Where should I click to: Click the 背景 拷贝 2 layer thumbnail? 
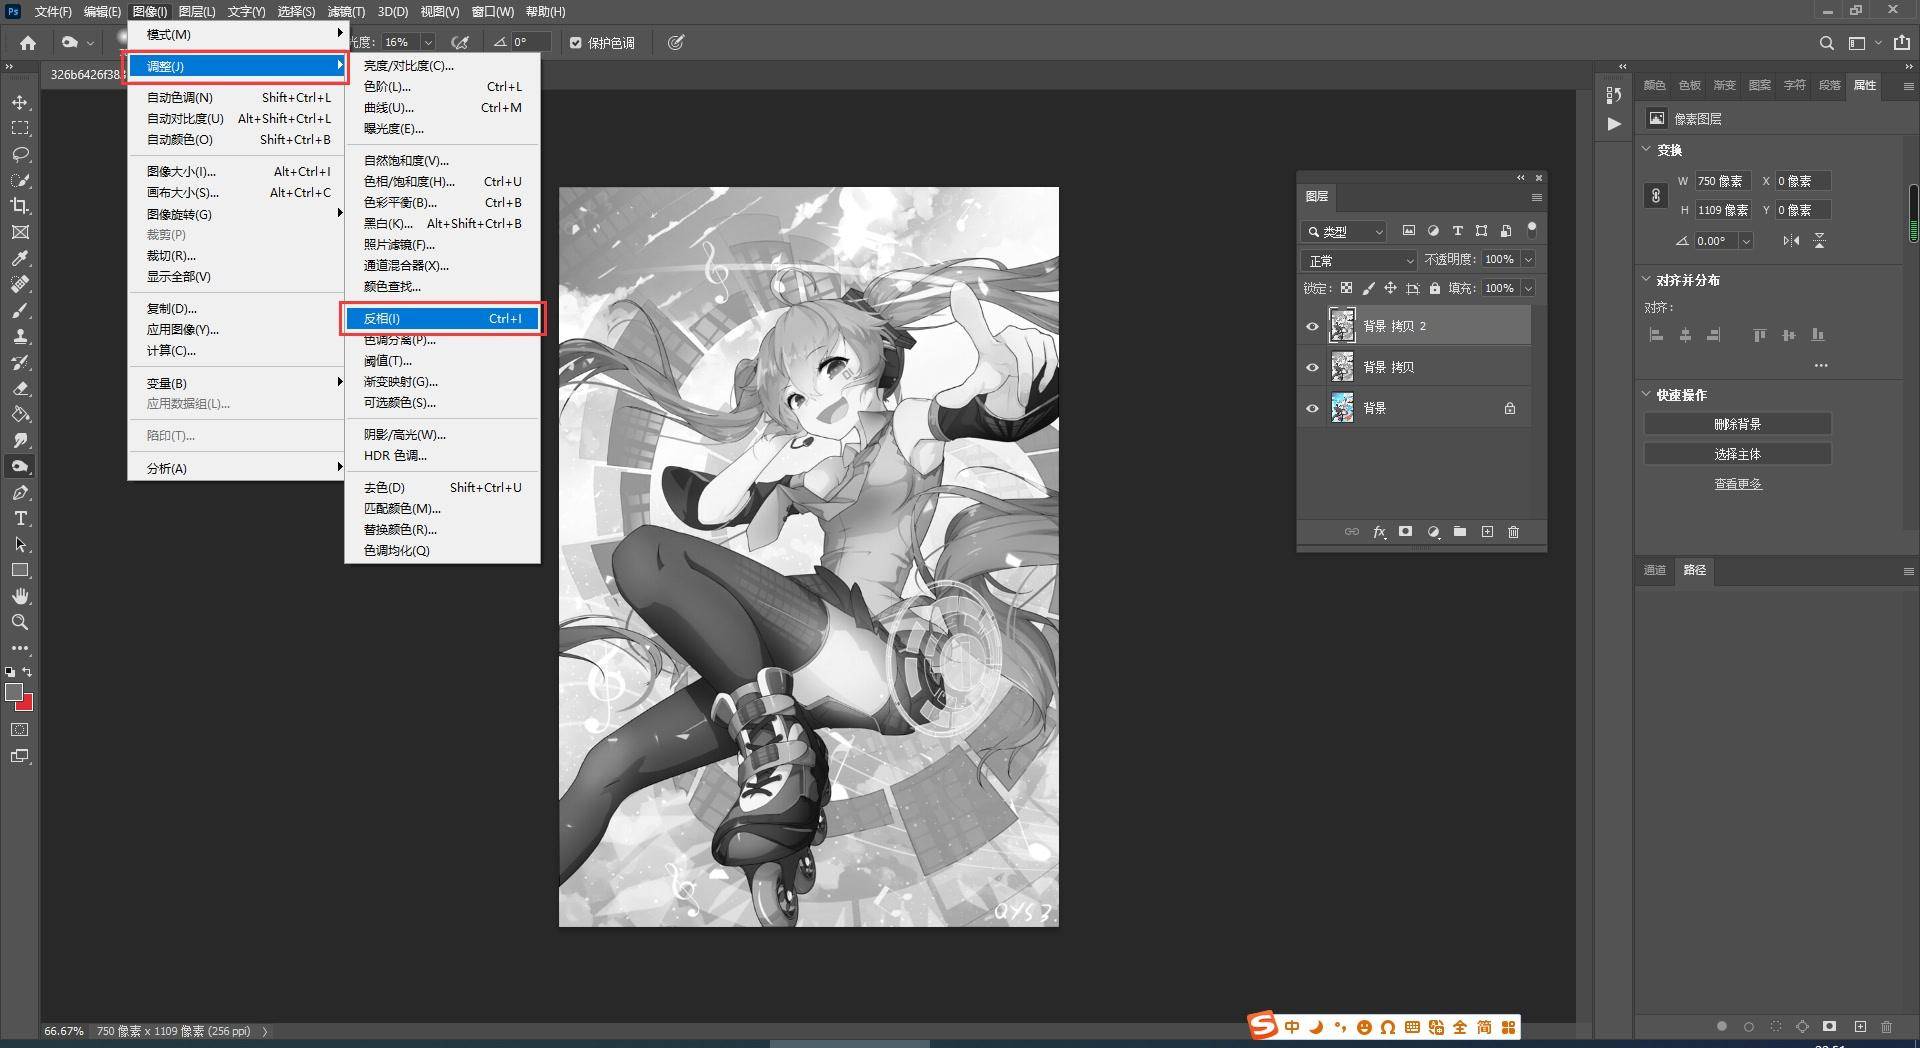click(1342, 326)
